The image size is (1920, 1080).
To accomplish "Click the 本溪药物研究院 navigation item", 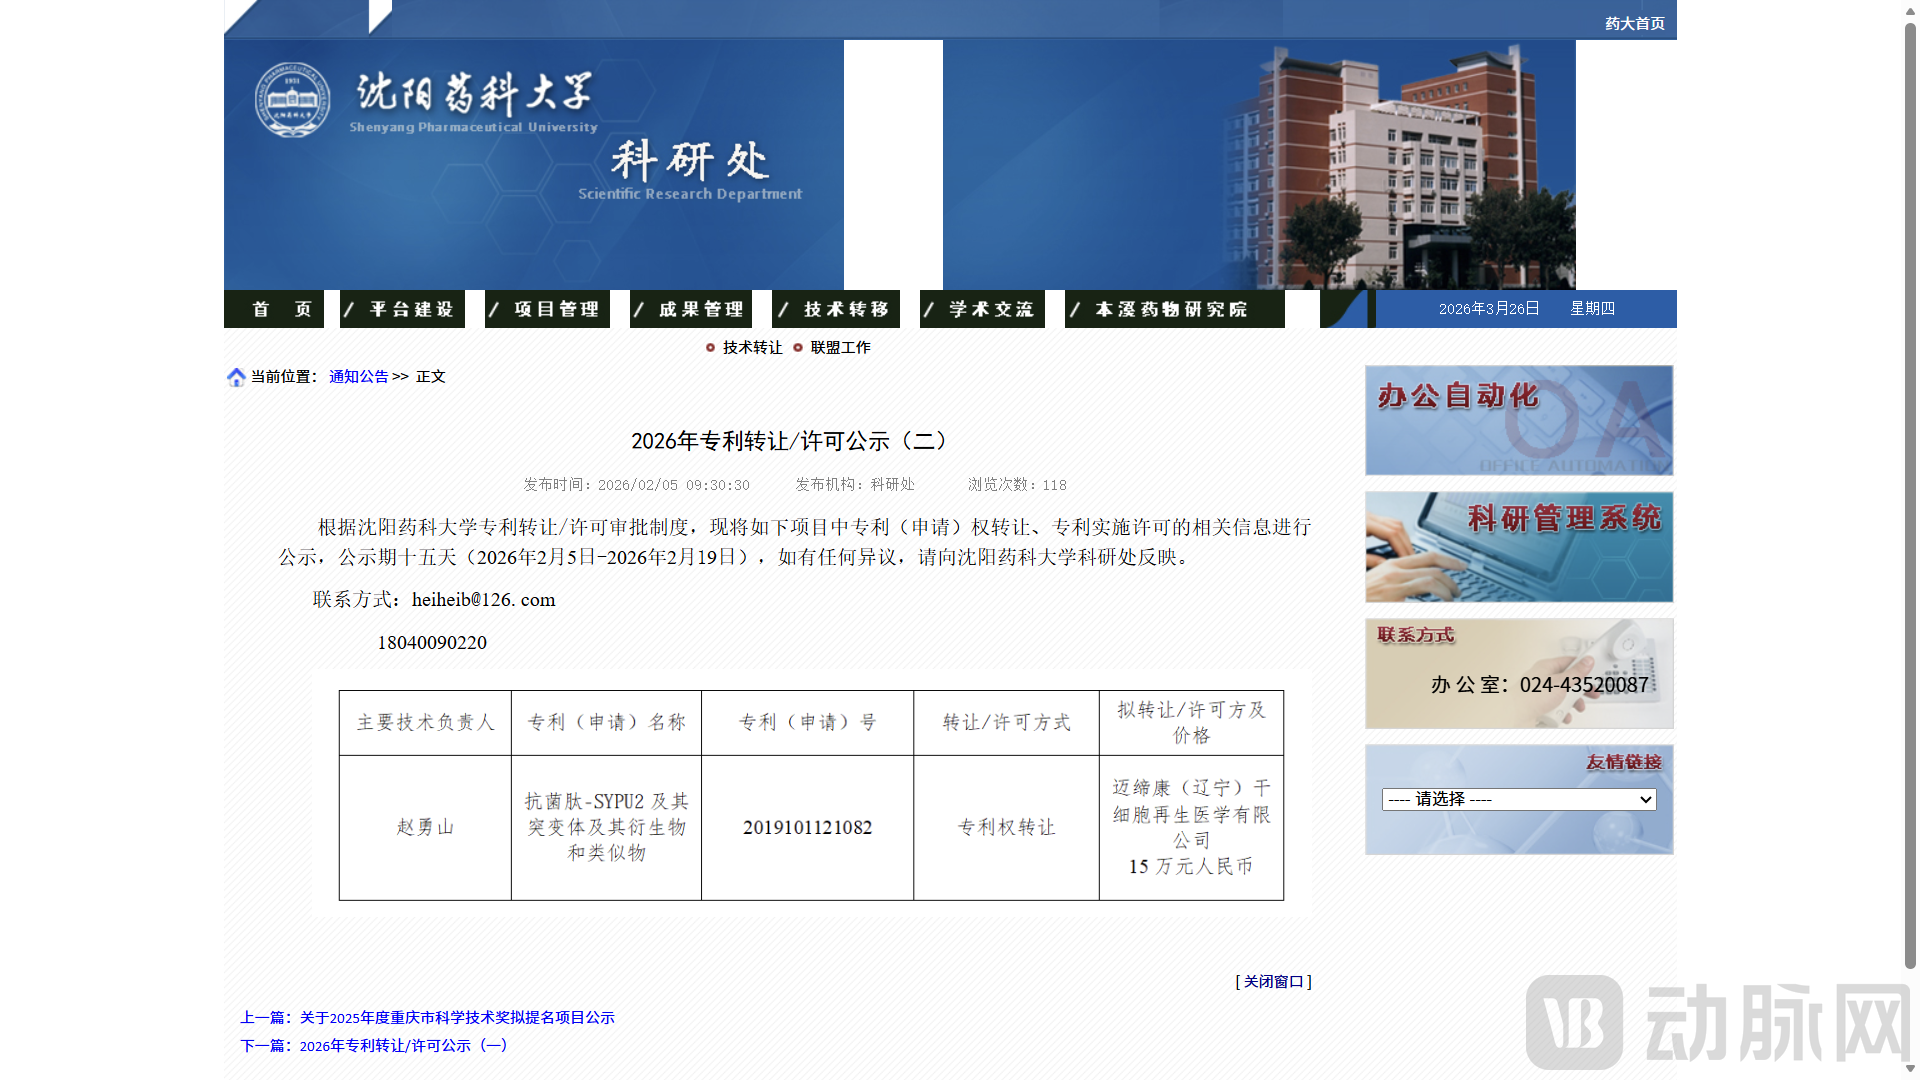I will pos(1173,309).
